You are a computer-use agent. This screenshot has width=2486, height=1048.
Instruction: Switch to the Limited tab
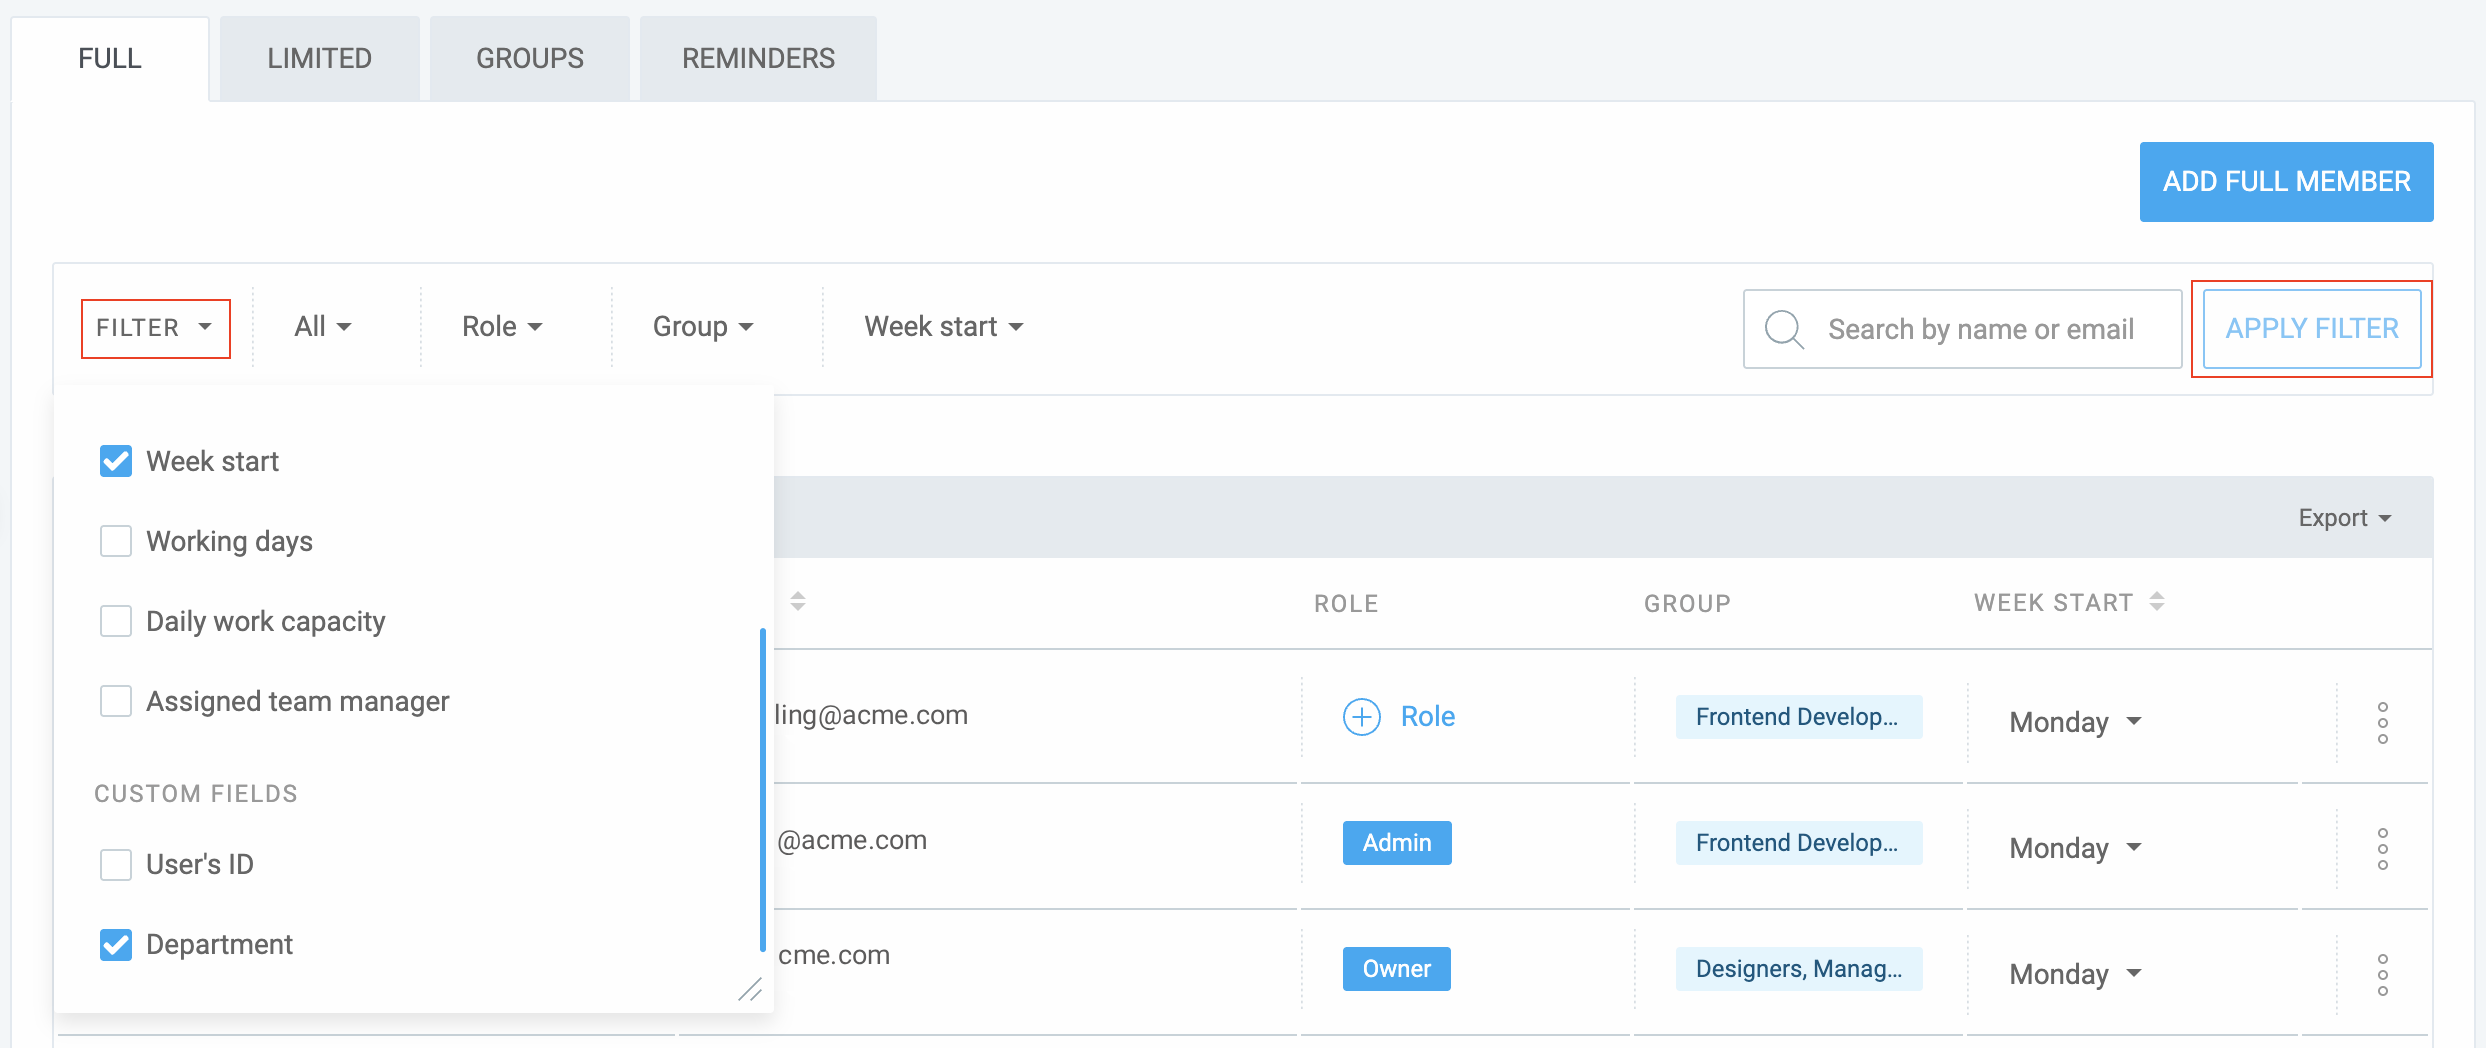pos(319,59)
